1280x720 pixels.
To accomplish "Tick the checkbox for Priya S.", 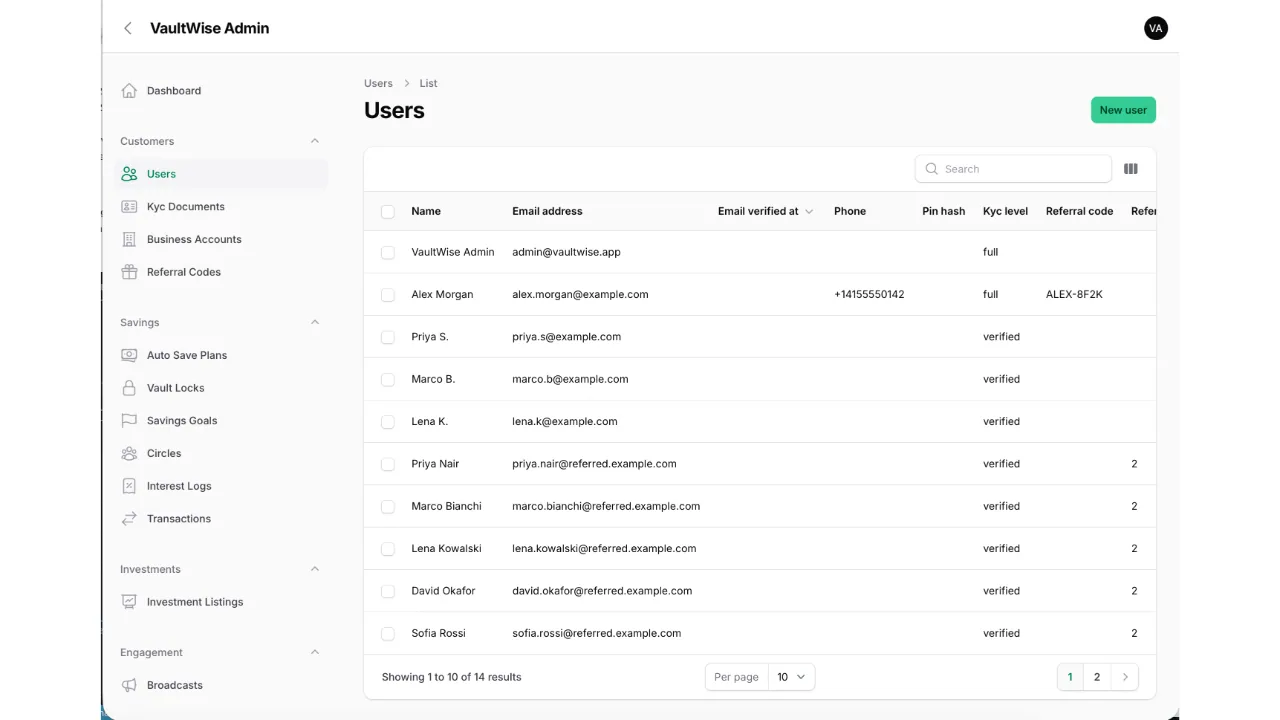I will pos(388,337).
